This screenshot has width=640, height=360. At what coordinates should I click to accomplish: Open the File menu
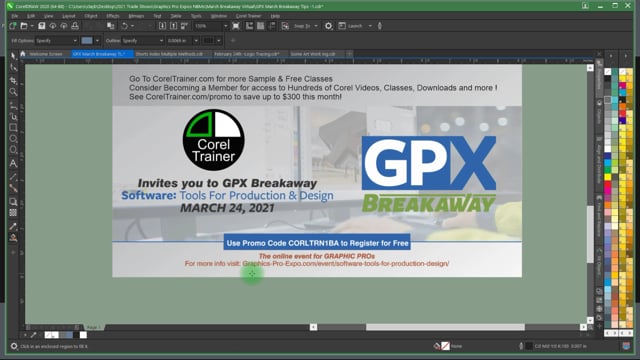15,16
